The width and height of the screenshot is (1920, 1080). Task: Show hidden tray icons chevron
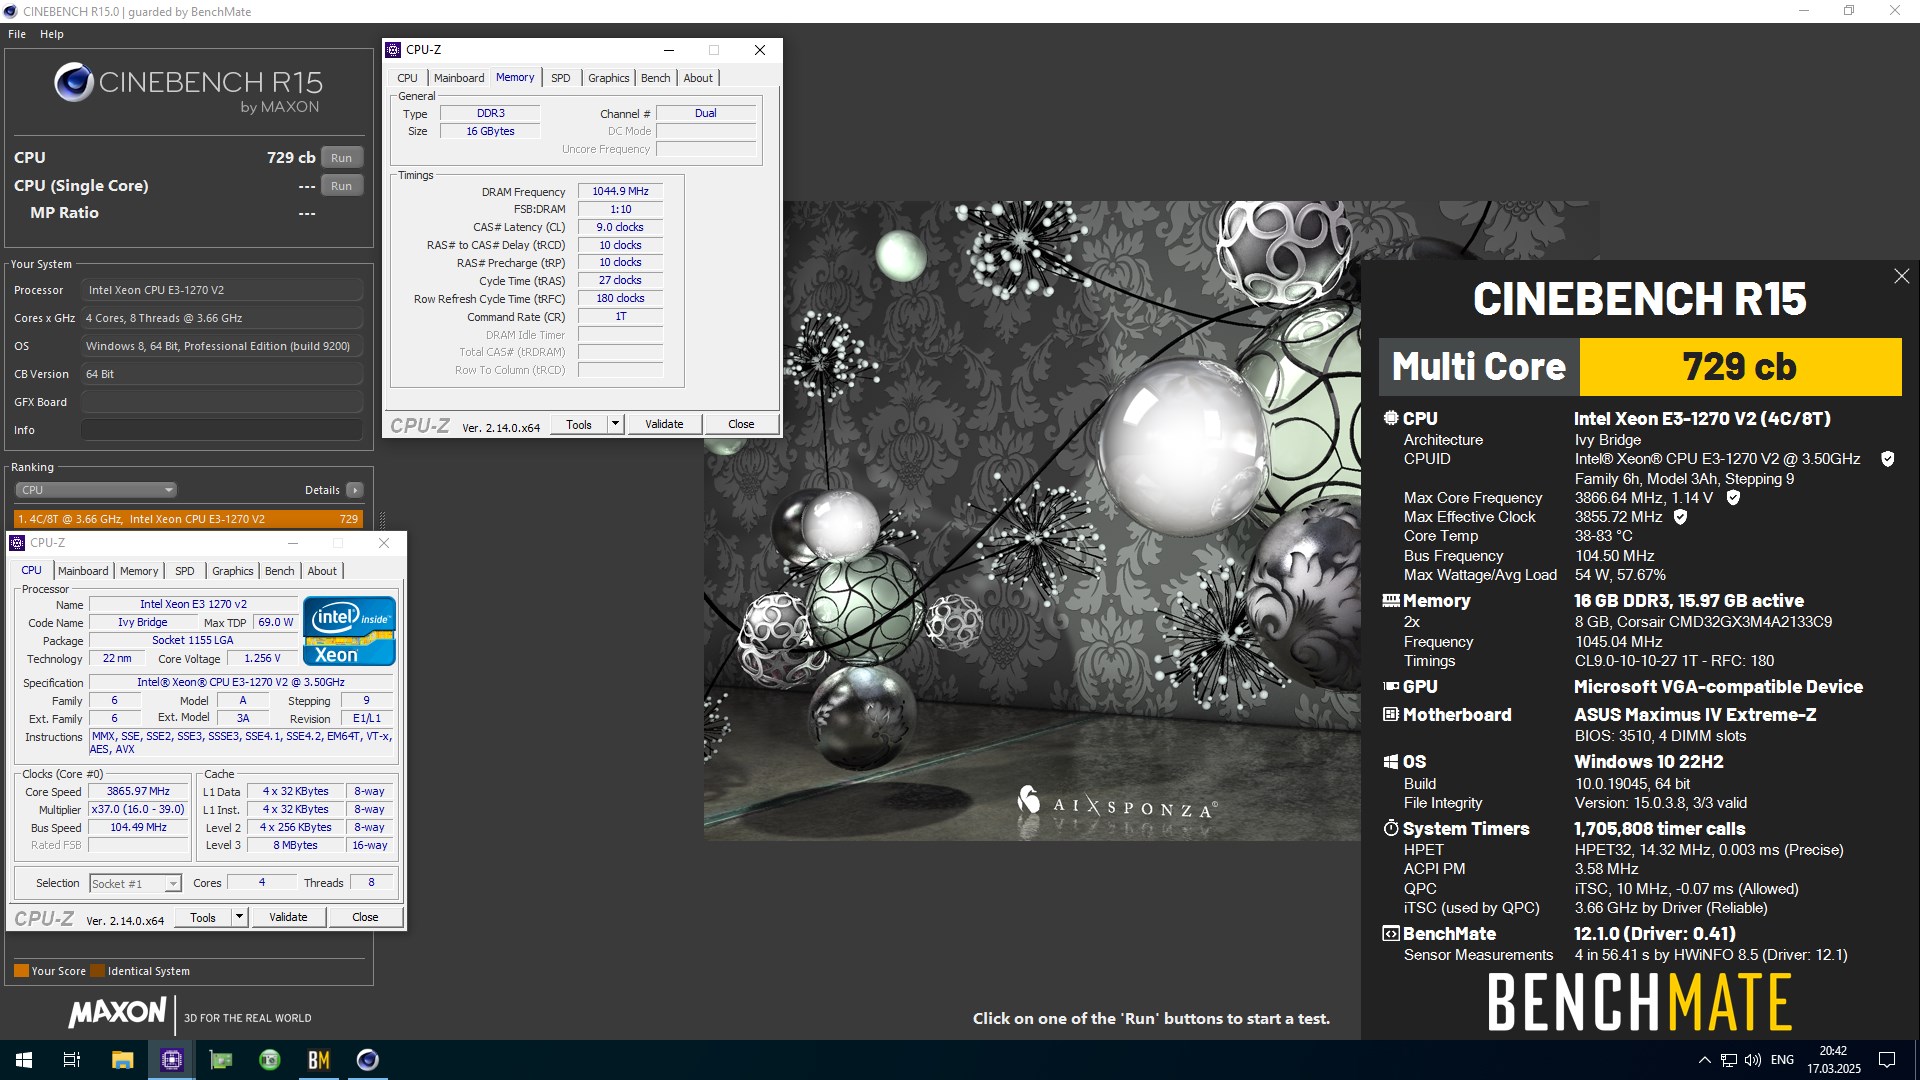coord(1704,1060)
